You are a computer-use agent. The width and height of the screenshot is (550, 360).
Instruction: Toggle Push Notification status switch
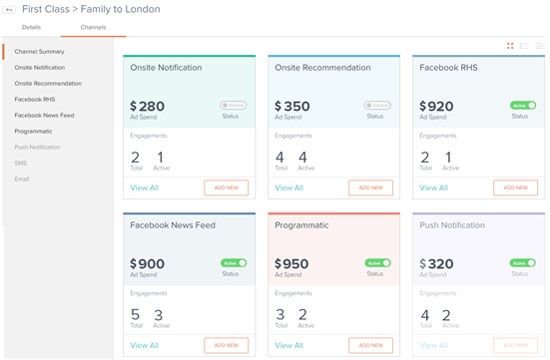click(523, 263)
